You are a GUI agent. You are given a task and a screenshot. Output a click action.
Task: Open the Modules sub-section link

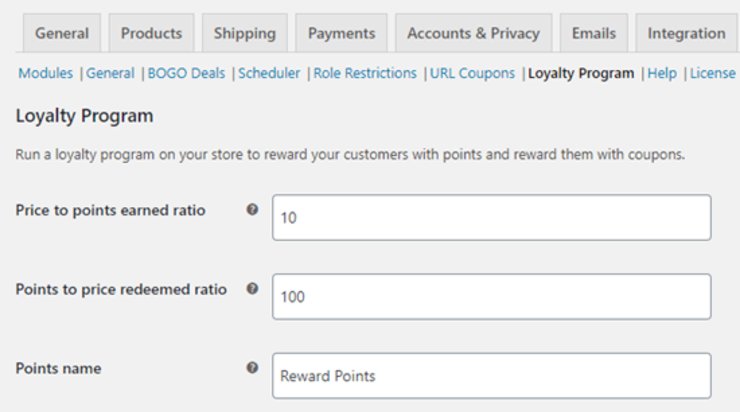[x=45, y=73]
